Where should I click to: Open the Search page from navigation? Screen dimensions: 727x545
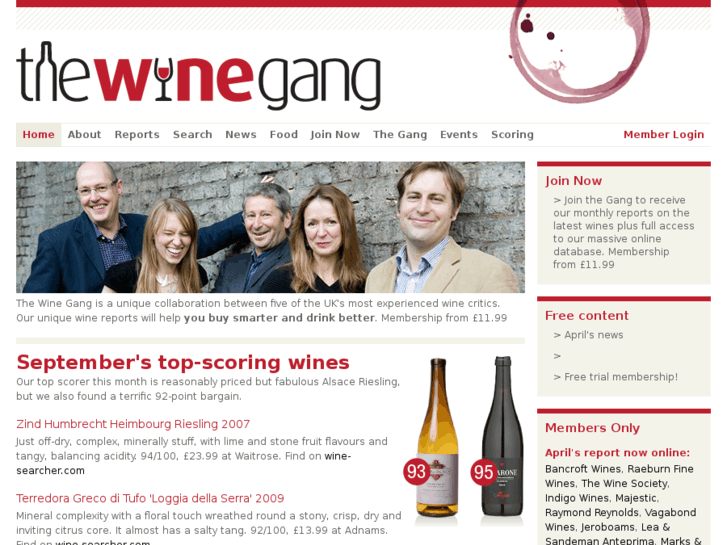pos(192,135)
